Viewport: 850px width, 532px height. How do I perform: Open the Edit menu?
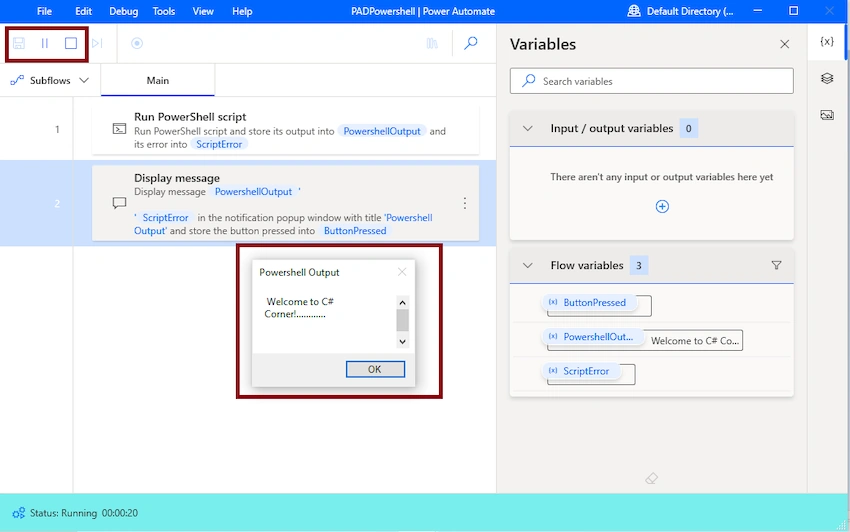coord(83,11)
